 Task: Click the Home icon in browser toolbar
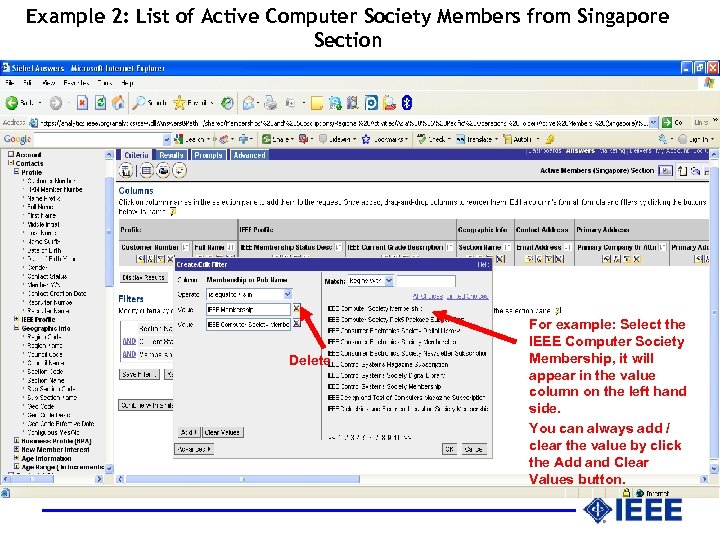118,103
